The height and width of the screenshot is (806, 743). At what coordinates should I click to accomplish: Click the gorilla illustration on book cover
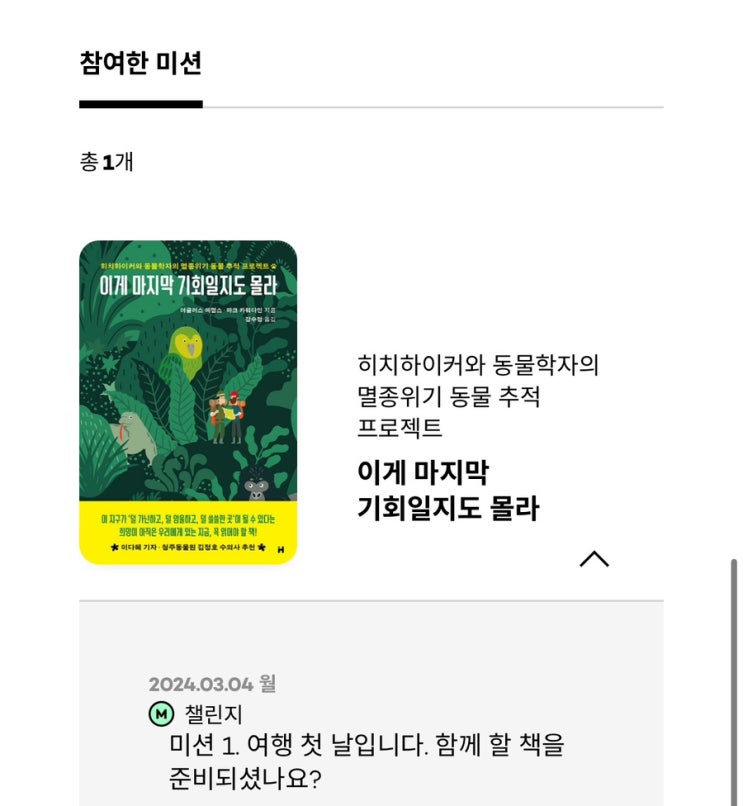257,484
